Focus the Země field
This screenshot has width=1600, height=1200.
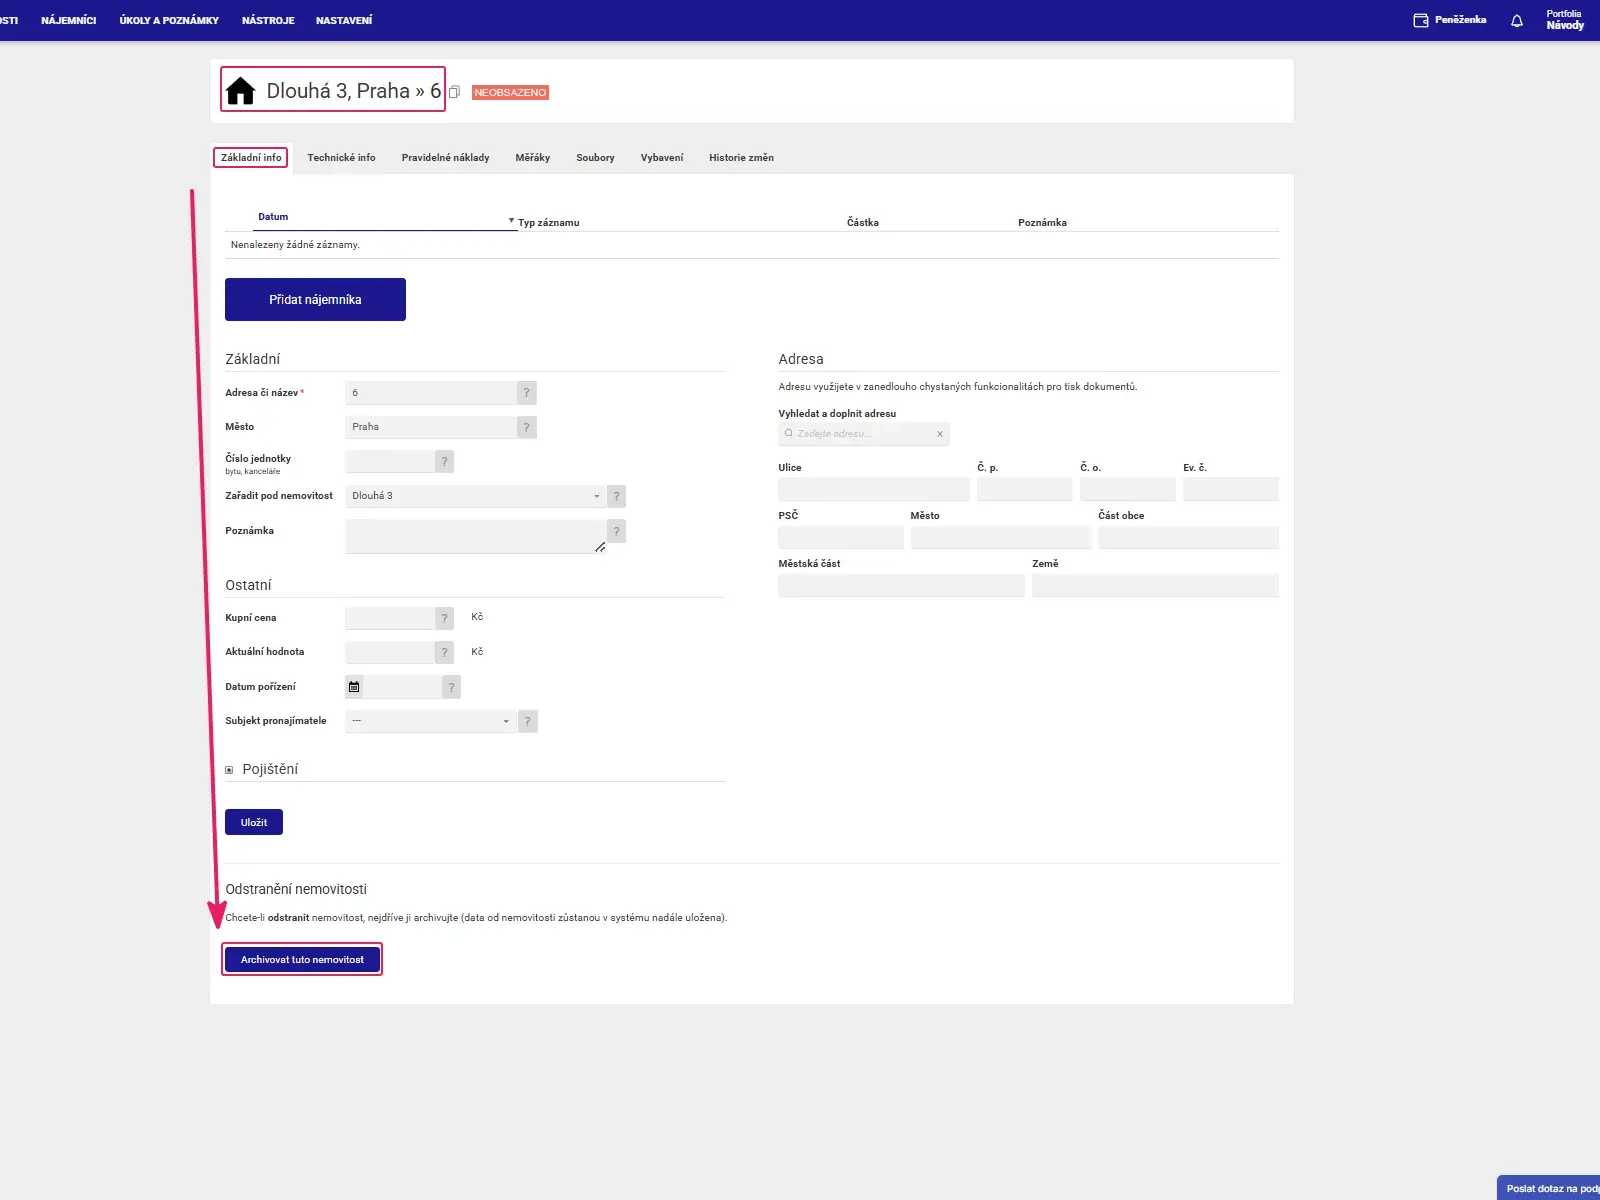point(1156,585)
